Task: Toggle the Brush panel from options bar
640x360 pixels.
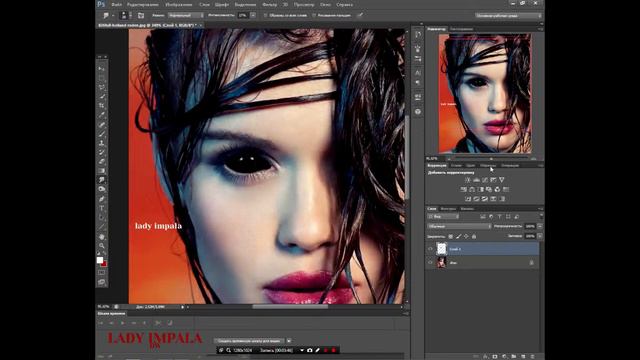Action: (141, 16)
